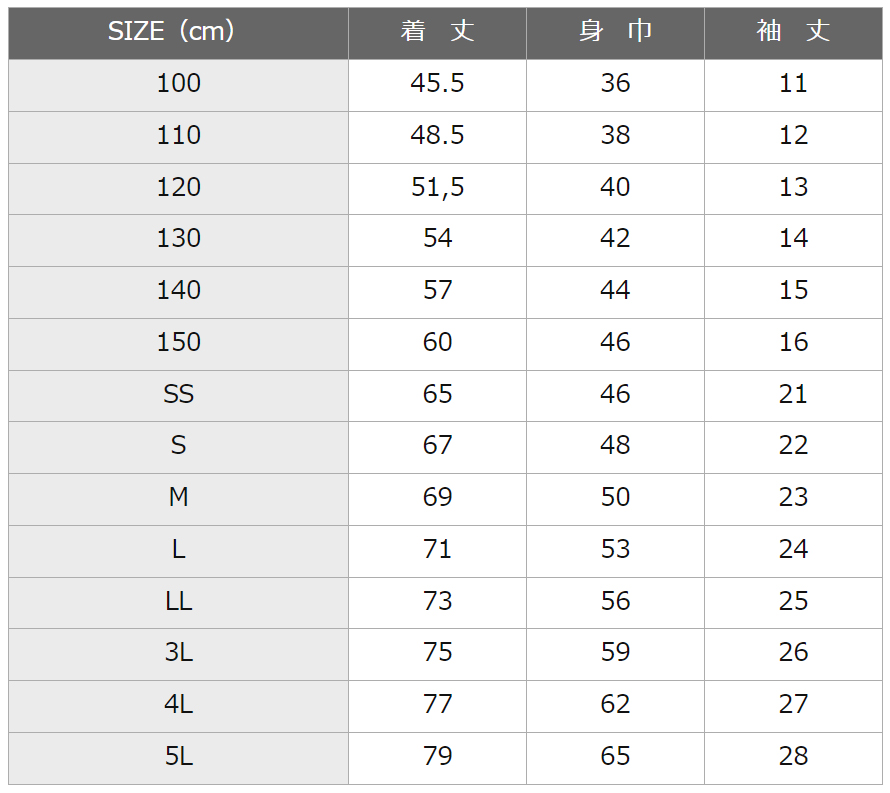890x793 pixels.
Task: Select sleeve length value 28
Action: pyautogui.click(x=794, y=758)
